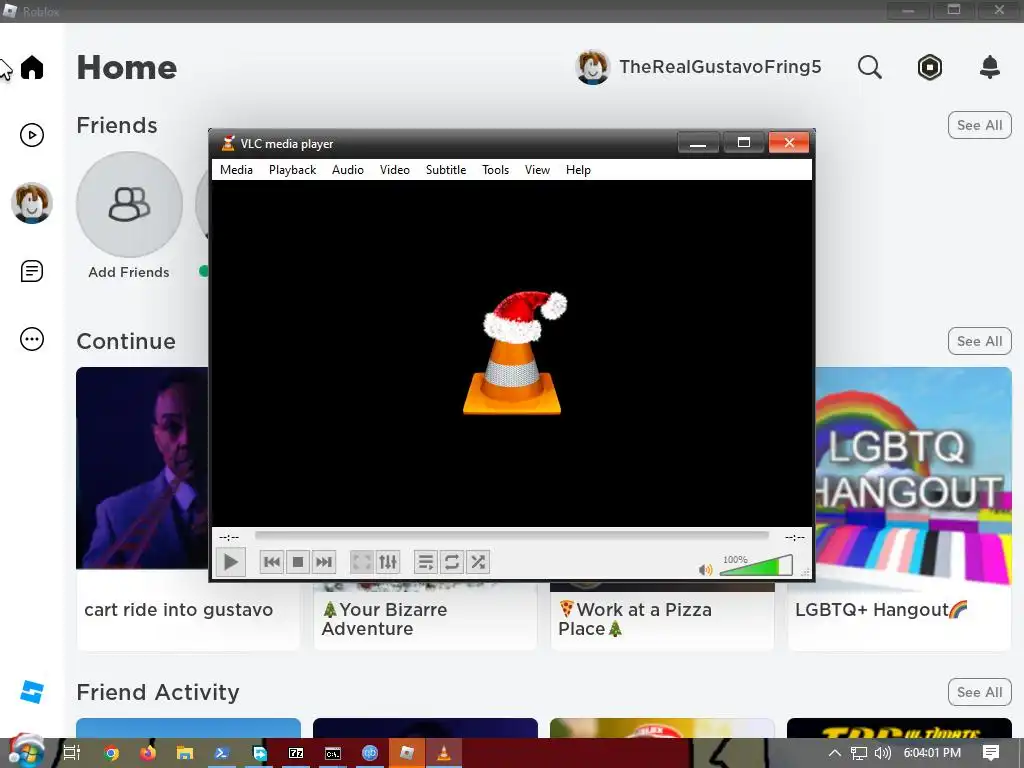Click See All beside Continue

(980, 341)
